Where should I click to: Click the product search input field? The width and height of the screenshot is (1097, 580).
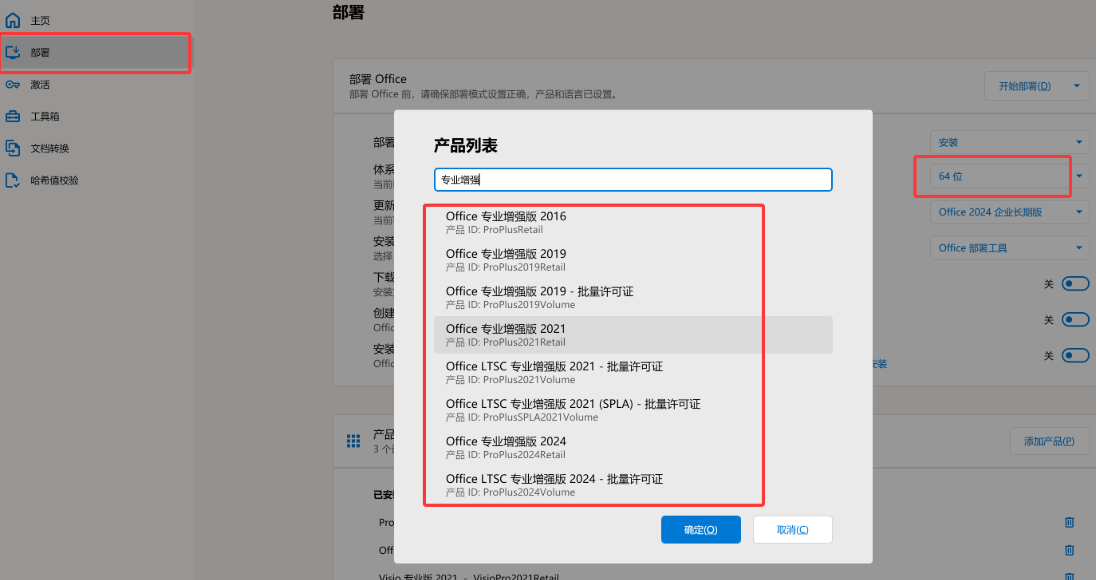pos(632,180)
